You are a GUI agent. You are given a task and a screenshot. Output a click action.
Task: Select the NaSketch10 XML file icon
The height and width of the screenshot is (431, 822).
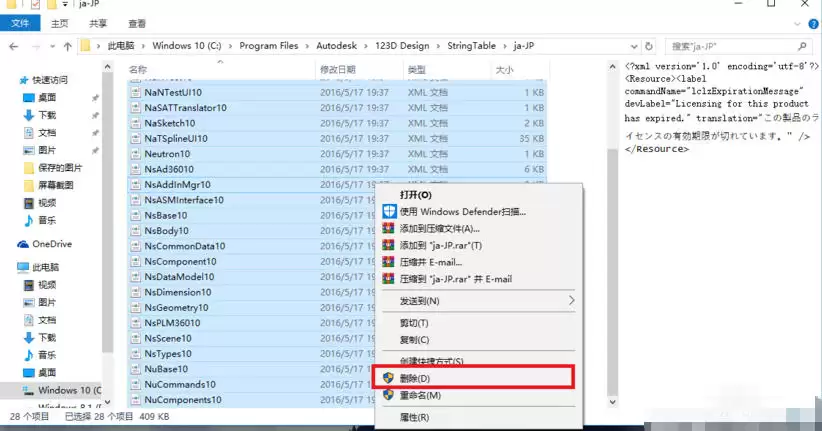coord(136,123)
